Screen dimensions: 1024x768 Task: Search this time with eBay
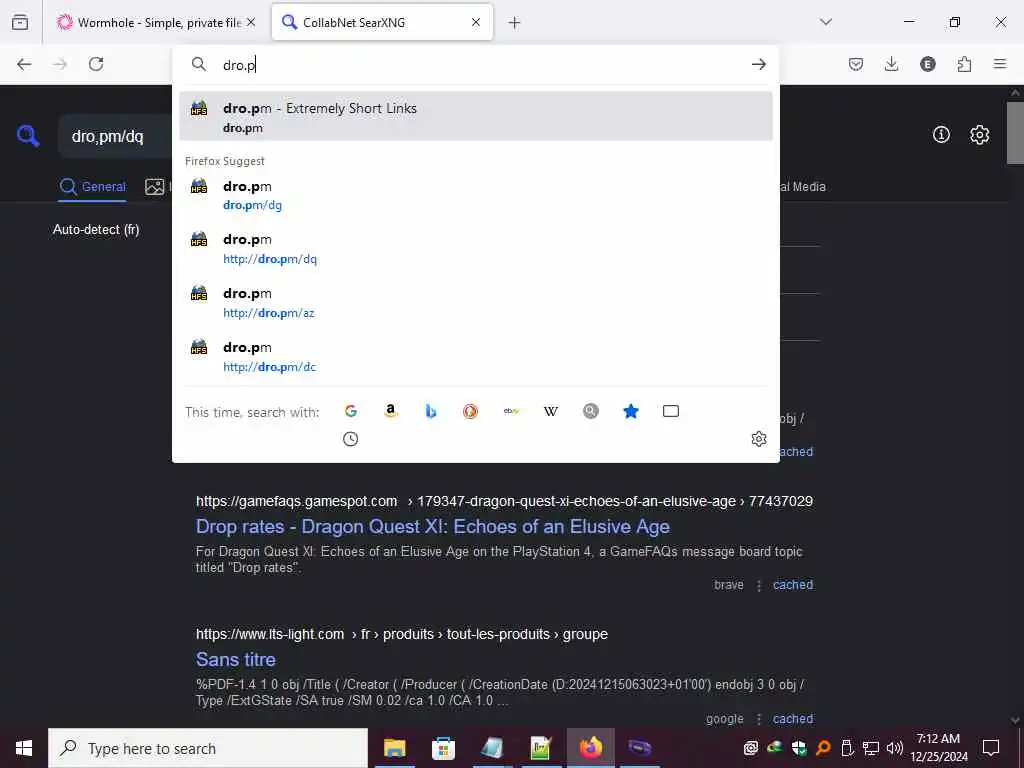point(511,411)
